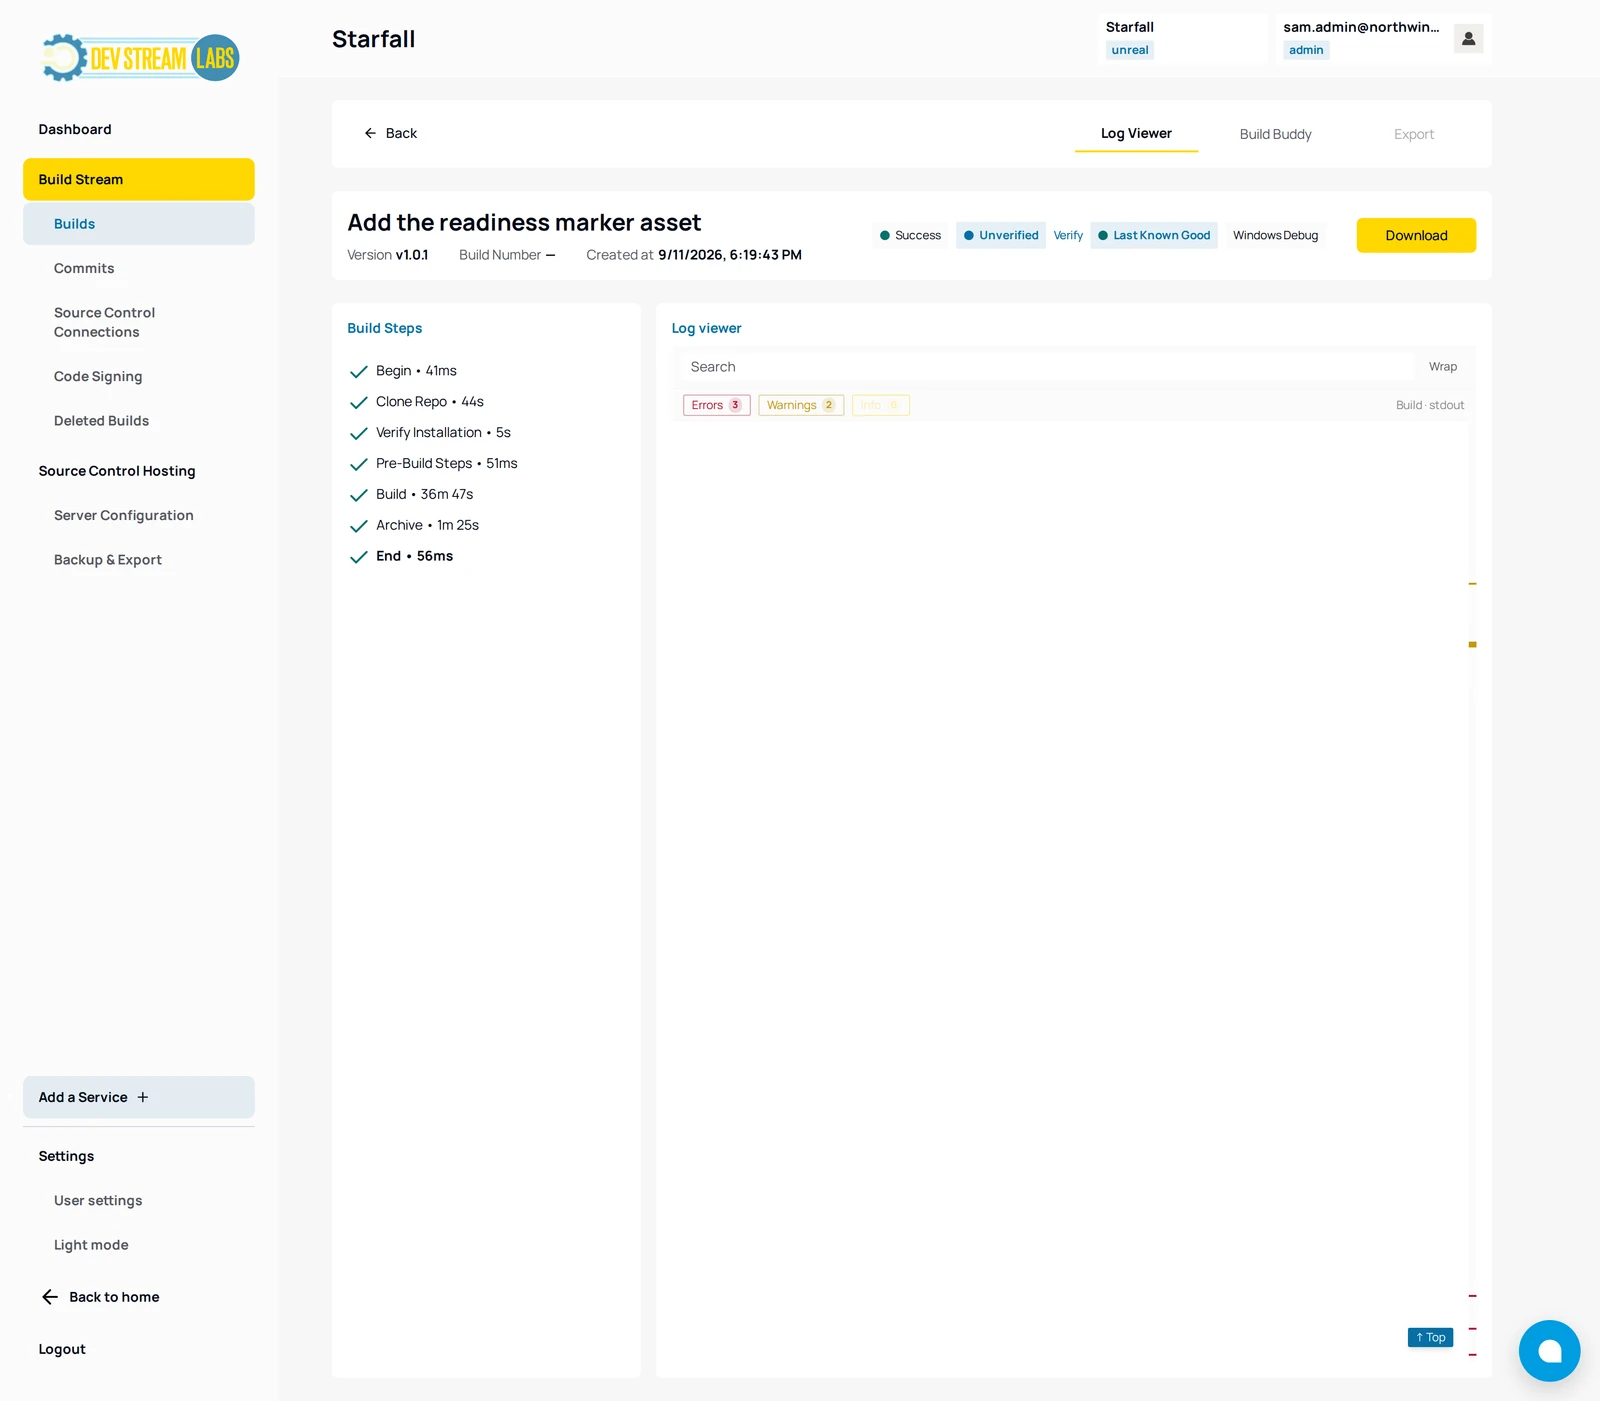Click Logout

(62, 1349)
